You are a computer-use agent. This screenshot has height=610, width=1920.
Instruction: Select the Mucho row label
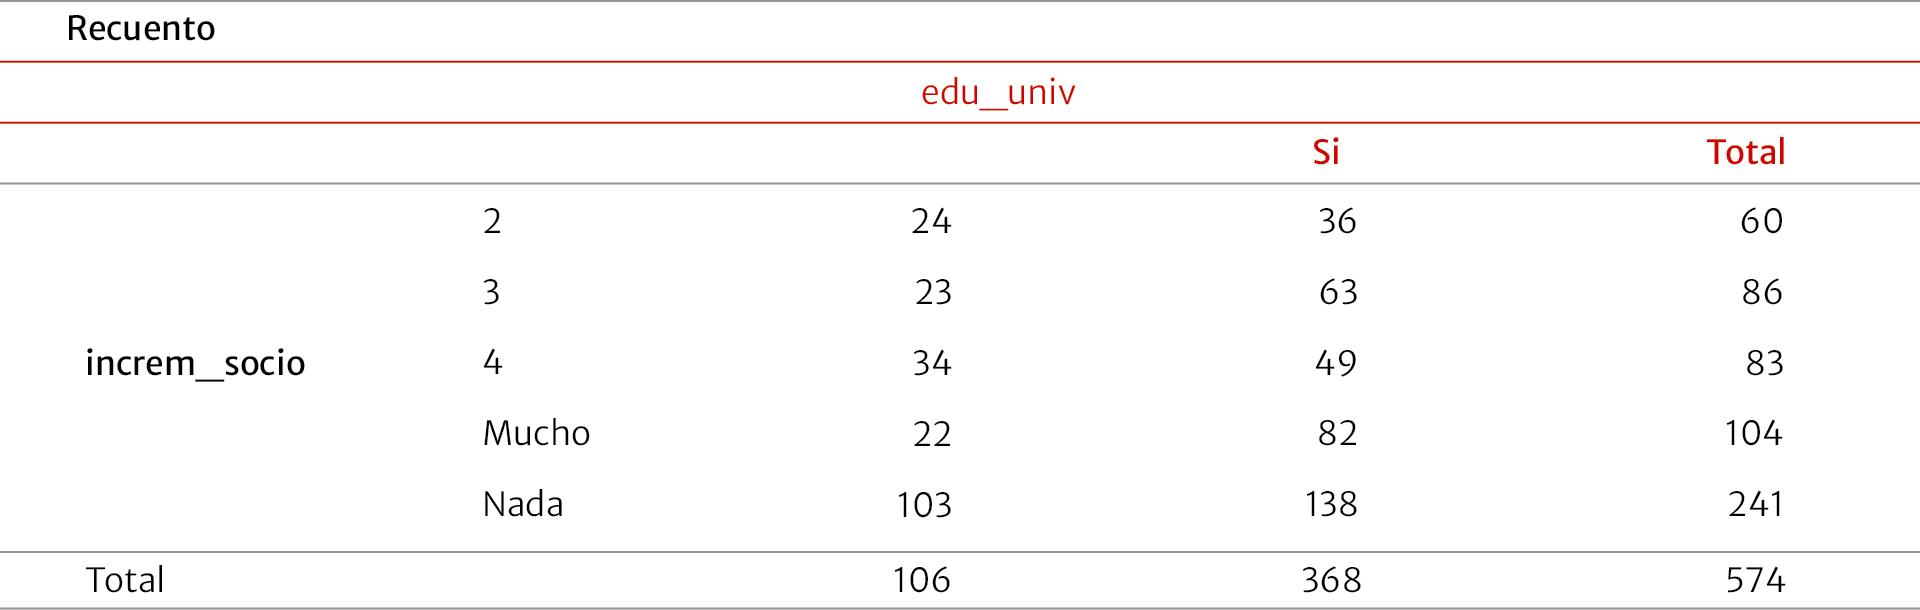(536, 433)
